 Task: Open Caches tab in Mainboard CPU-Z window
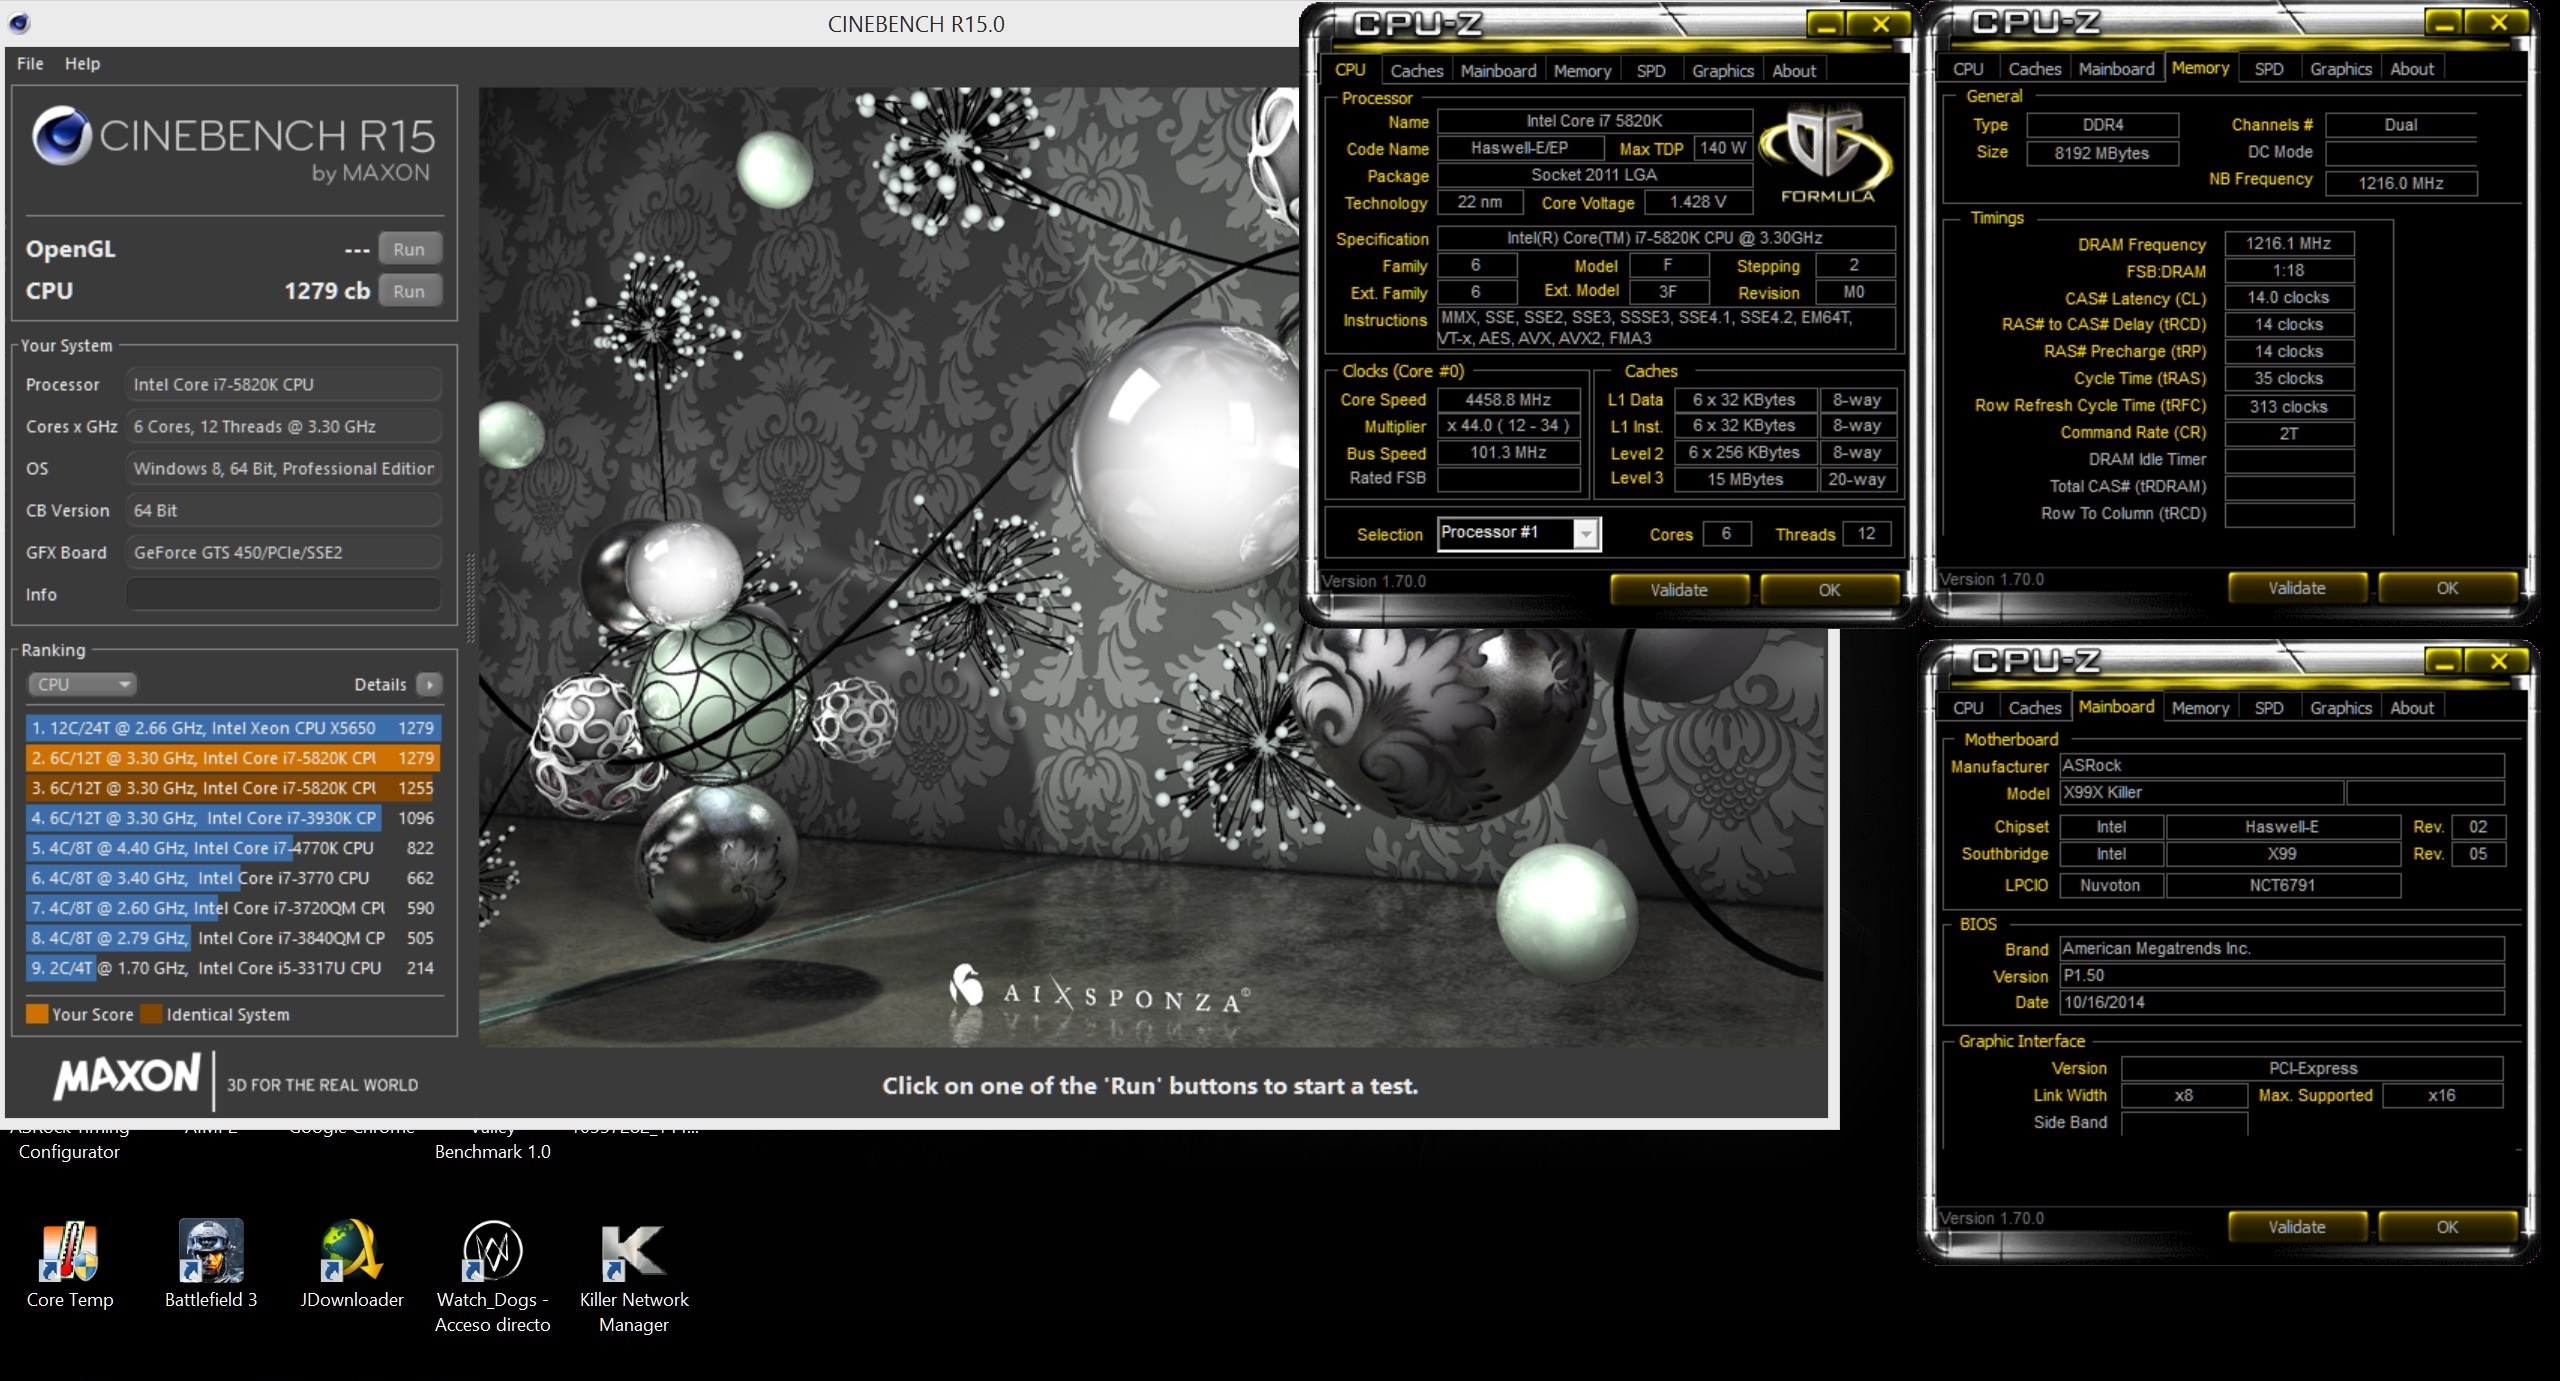pos(2035,708)
